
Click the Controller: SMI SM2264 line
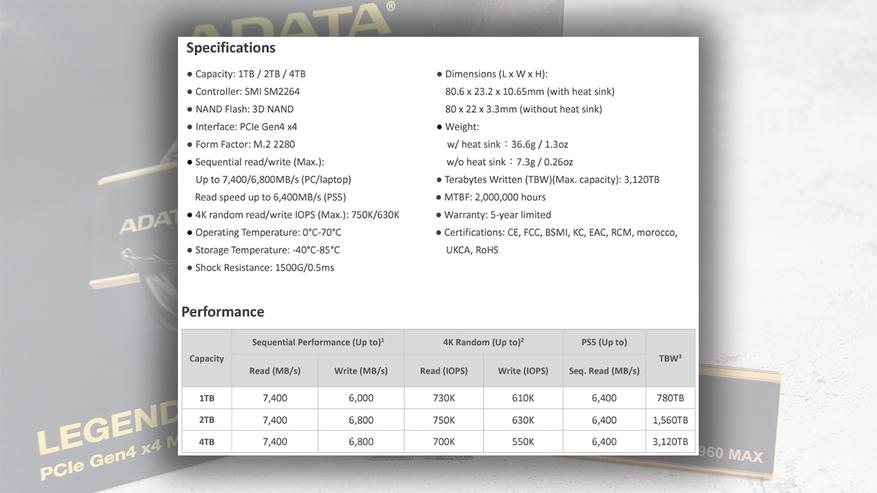tap(244, 92)
